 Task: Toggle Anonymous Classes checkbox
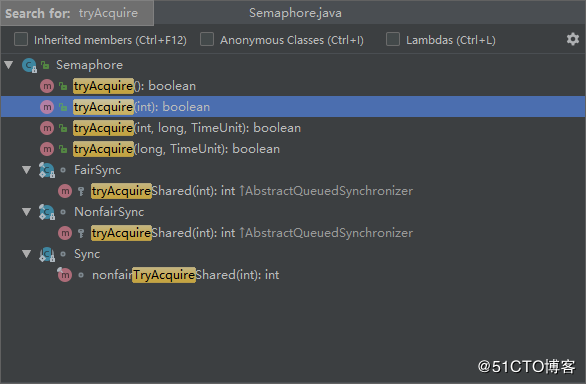[207, 39]
